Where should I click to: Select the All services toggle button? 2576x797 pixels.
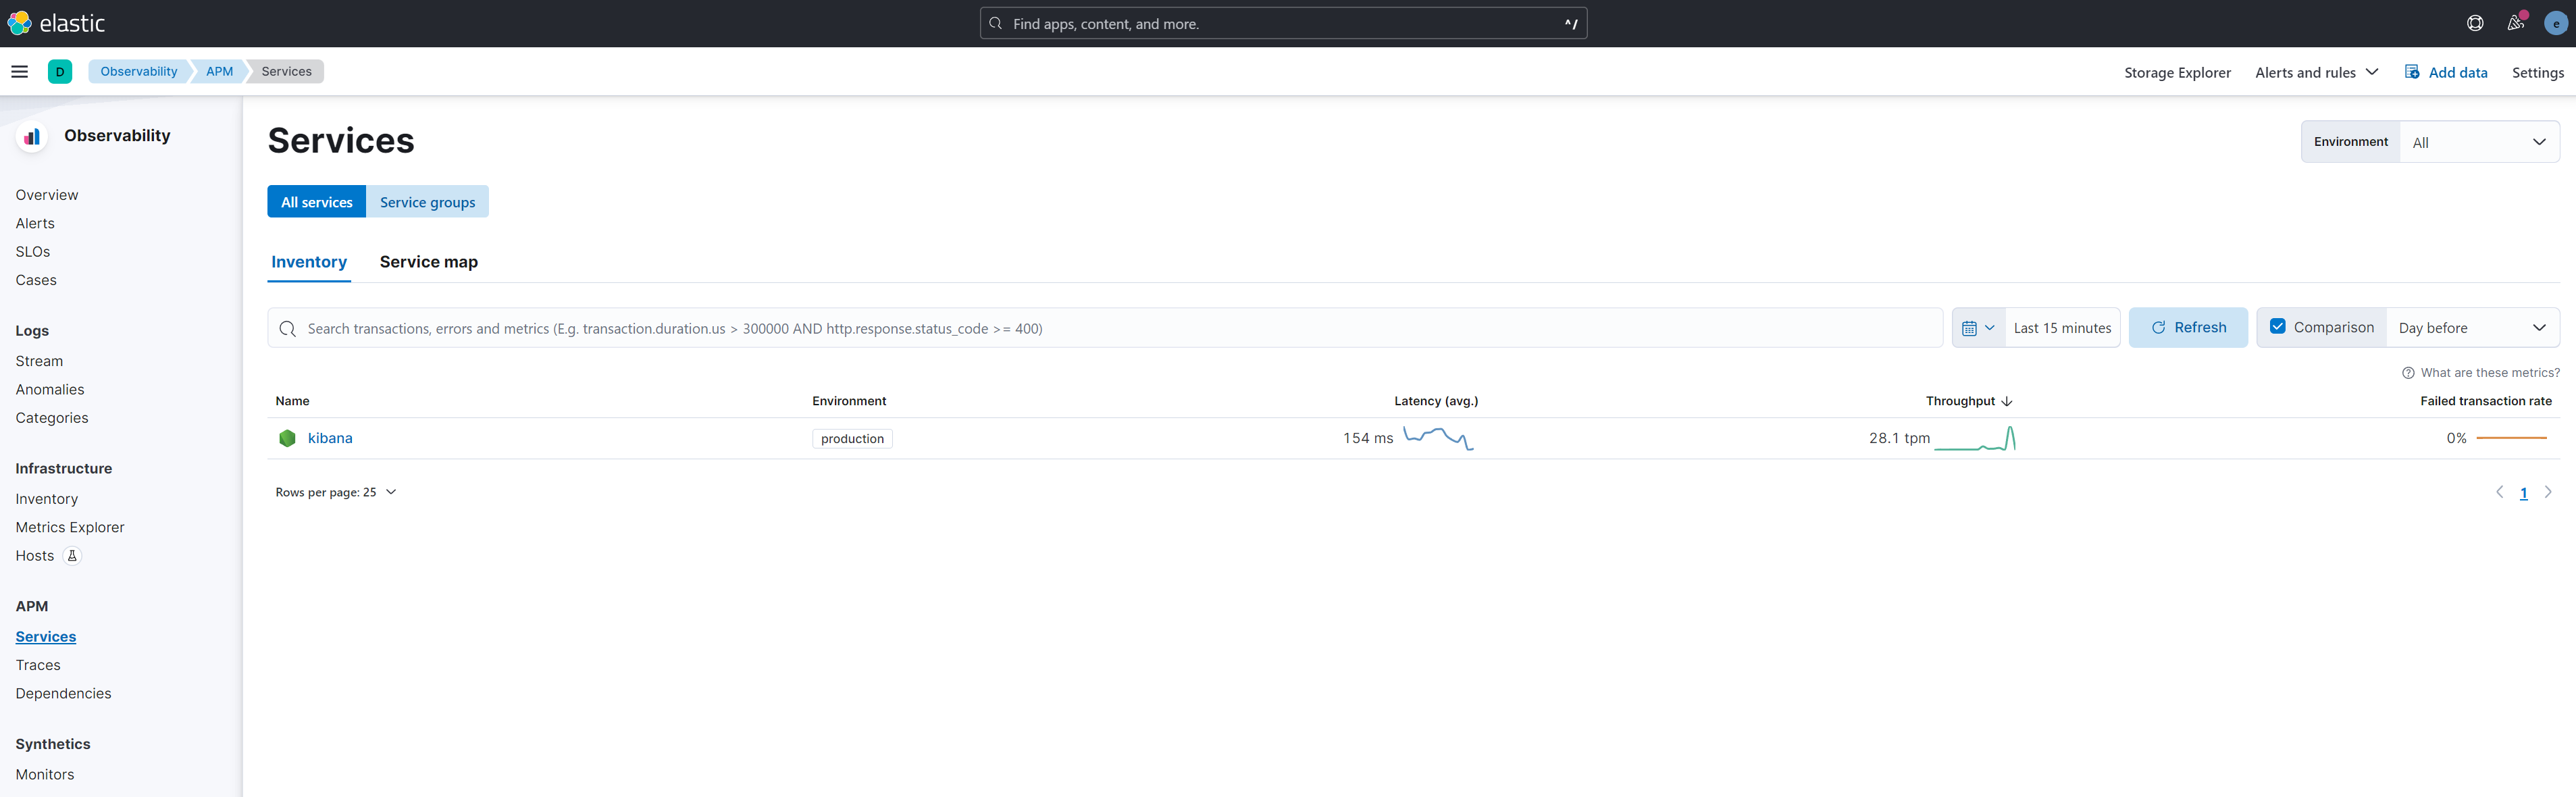tap(316, 202)
